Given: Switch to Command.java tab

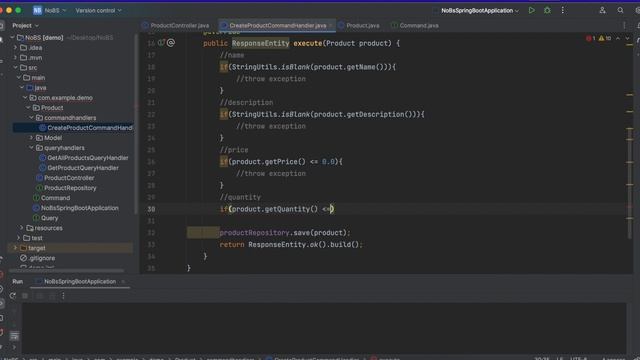Looking at the screenshot, I should (x=415, y=25).
